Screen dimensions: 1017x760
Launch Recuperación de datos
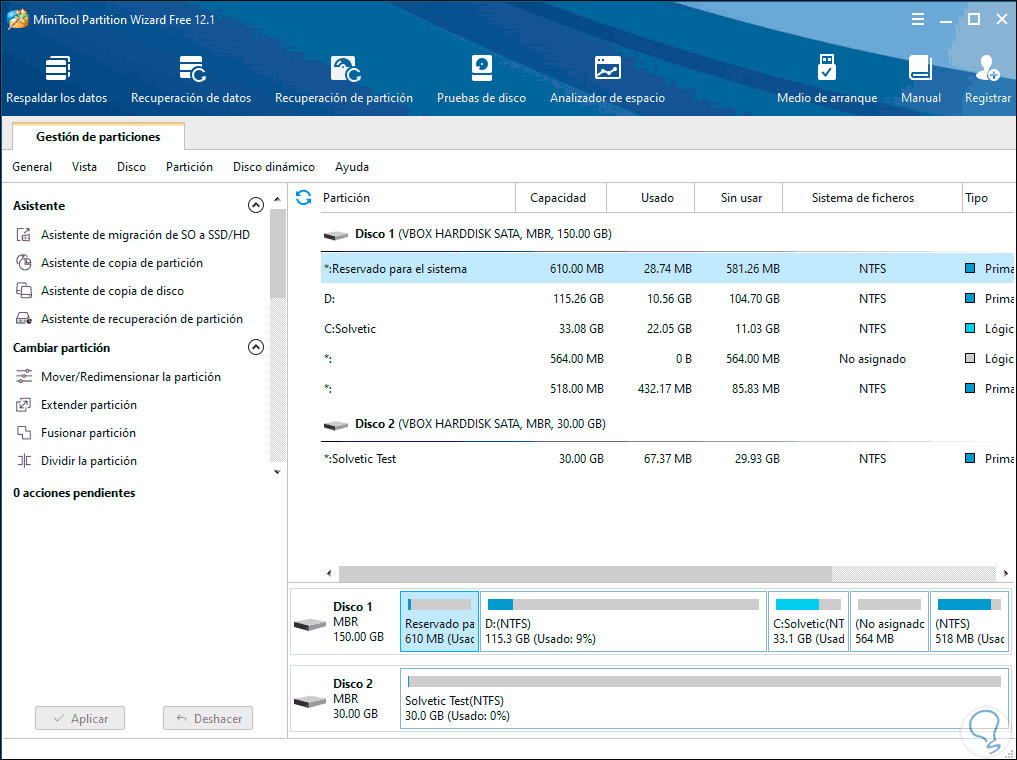[x=191, y=80]
